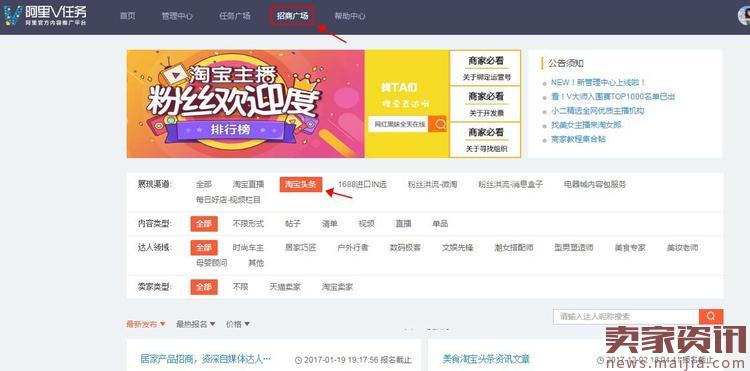This screenshot has width=750, height=371.
Task: Choose 帖子 content type
Action: pos(293,224)
